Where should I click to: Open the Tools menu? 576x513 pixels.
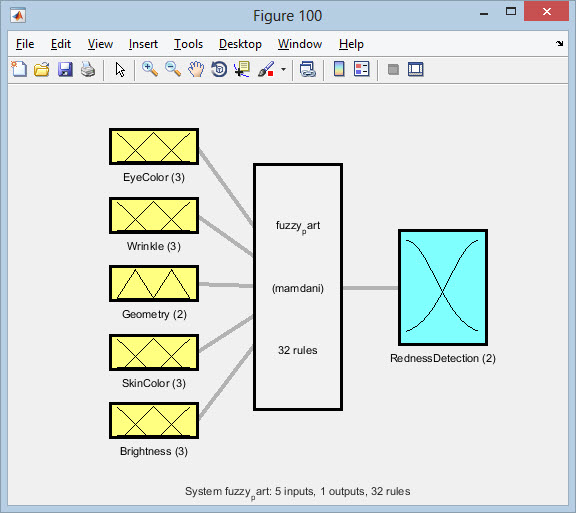pyautogui.click(x=188, y=44)
